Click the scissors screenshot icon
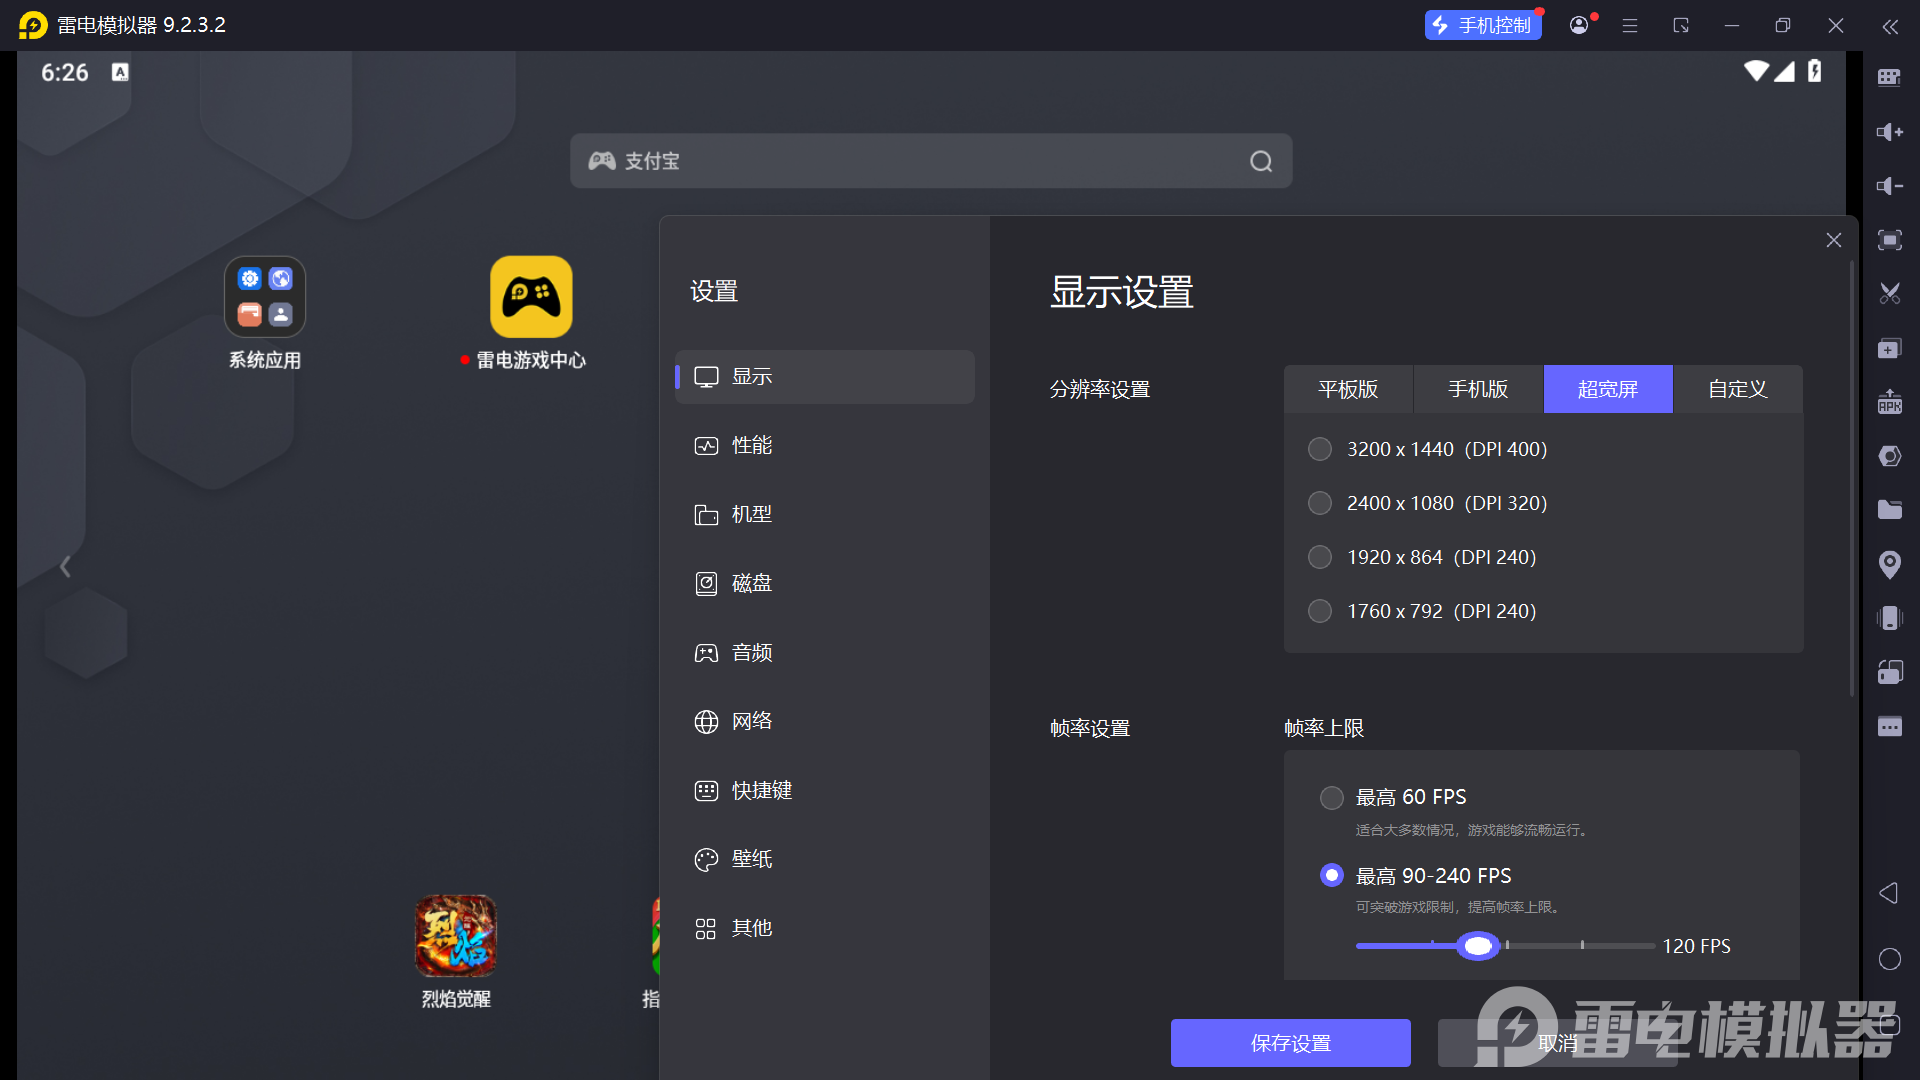The image size is (1920, 1080). click(x=1889, y=294)
